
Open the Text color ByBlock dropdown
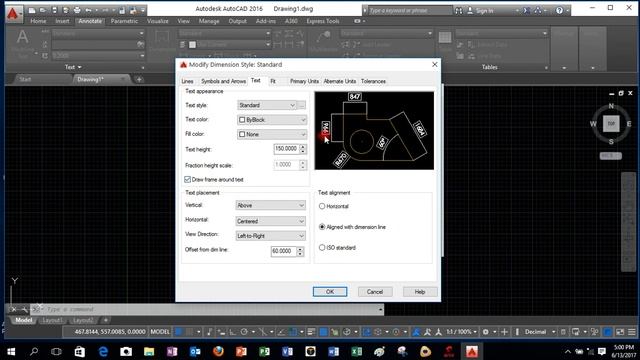[x=272, y=120]
